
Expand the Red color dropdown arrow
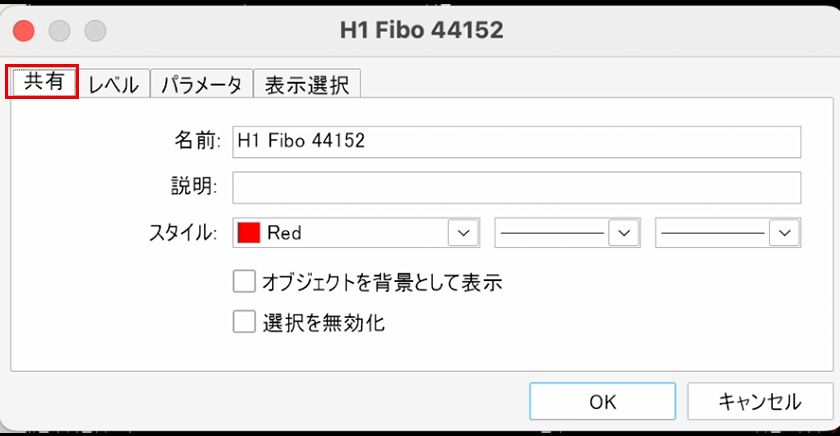coord(463,233)
